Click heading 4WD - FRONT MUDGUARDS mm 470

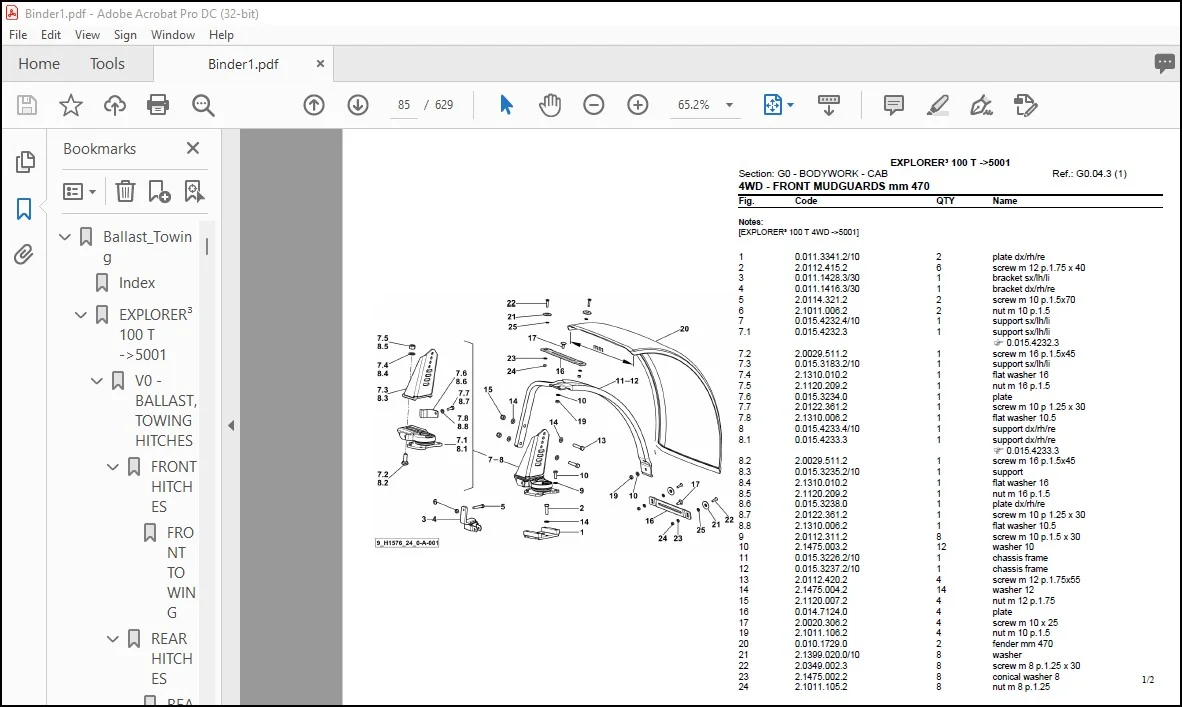[x=834, y=186]
